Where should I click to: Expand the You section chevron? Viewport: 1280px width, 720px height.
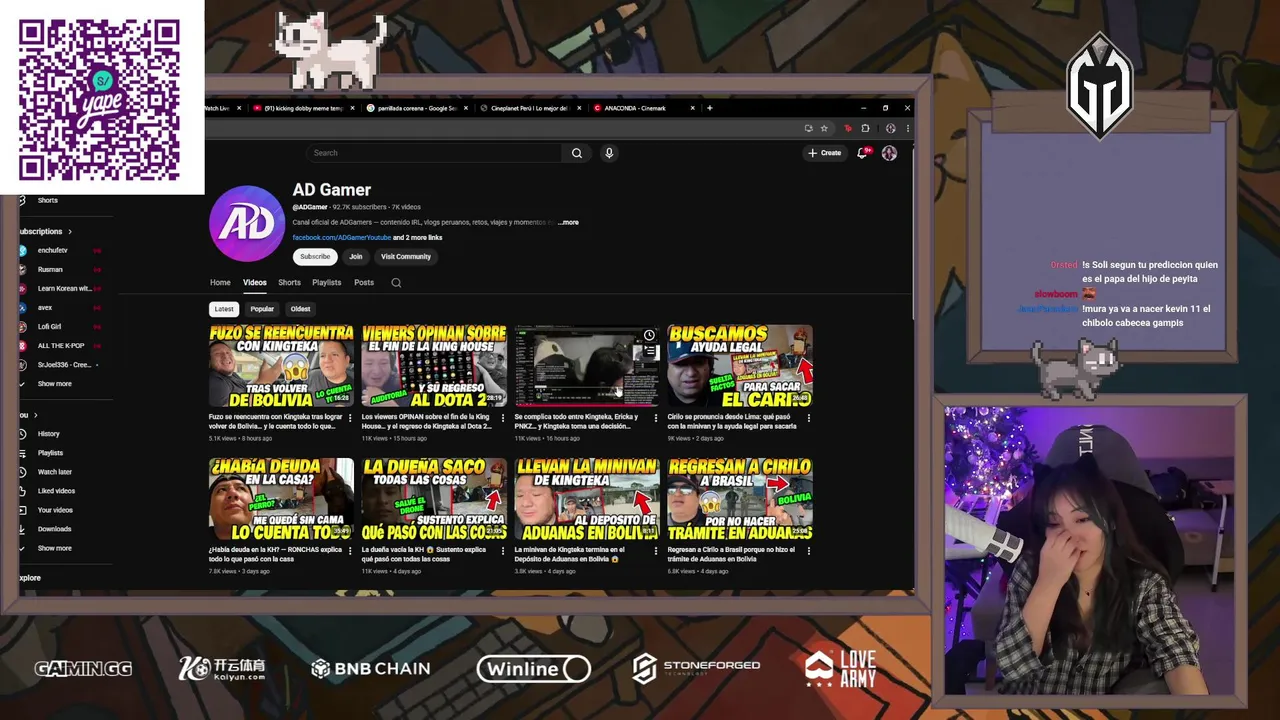tap(36, 415)
